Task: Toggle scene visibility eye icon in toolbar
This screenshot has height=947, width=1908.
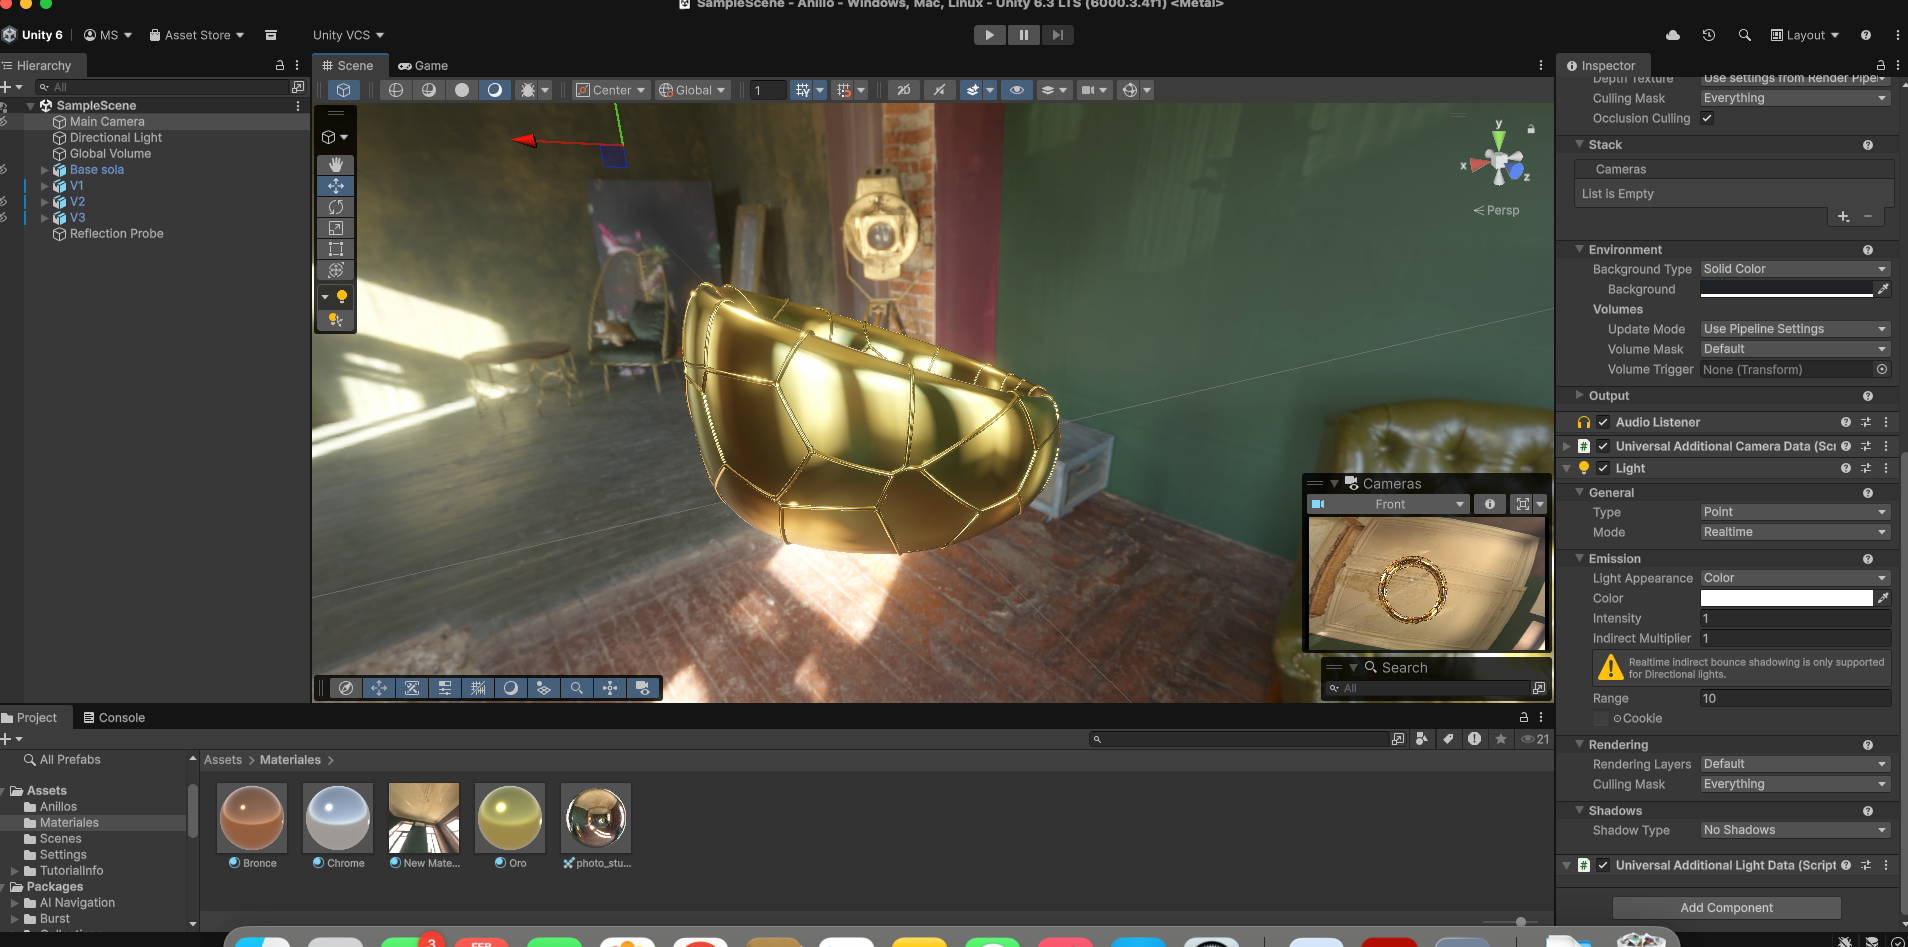Action: click(1017, 90)
